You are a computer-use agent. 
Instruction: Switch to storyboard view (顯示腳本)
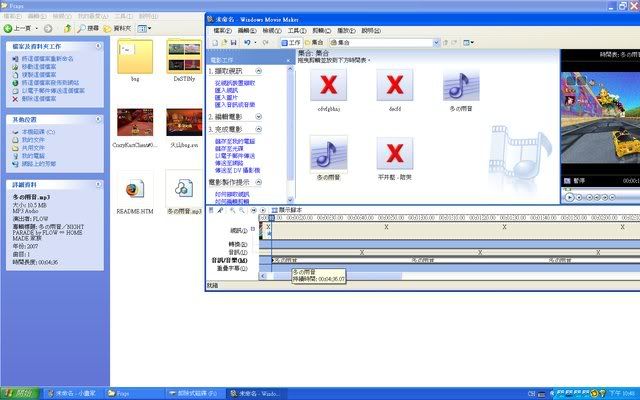292,211
